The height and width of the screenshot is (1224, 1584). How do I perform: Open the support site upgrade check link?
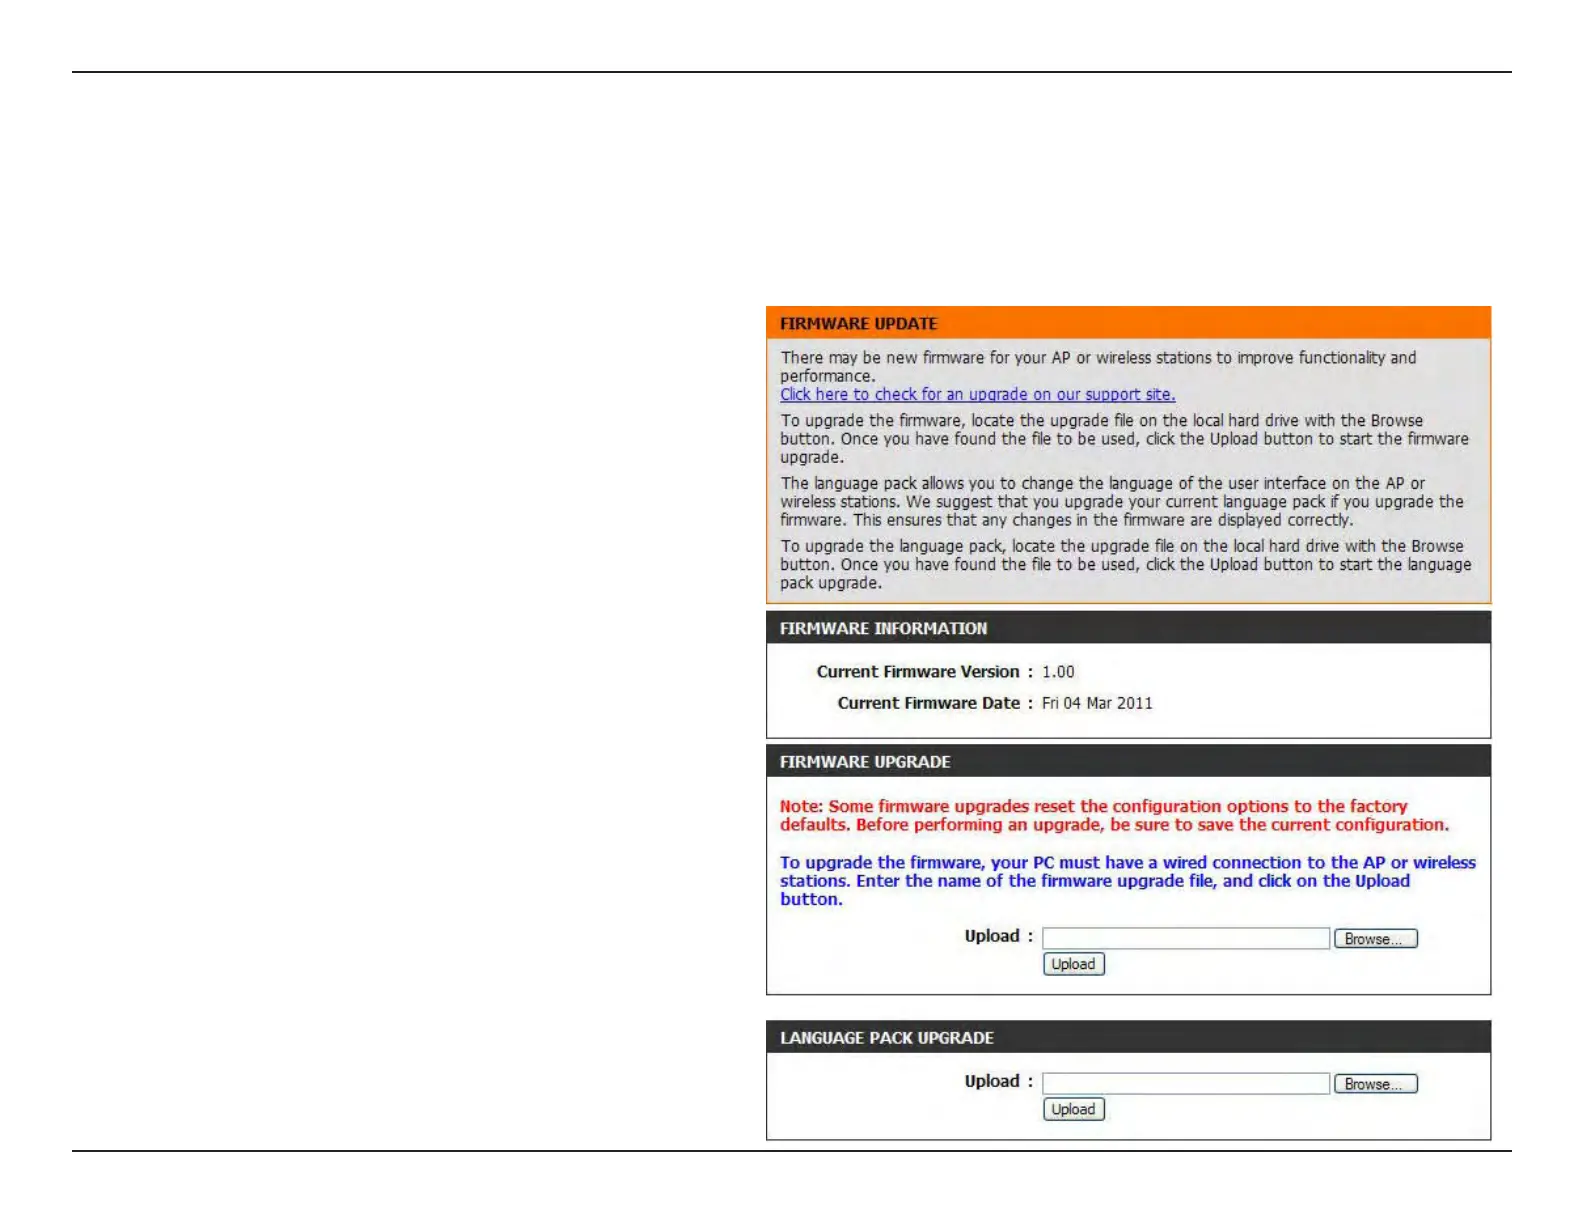[x=977, y=395]
